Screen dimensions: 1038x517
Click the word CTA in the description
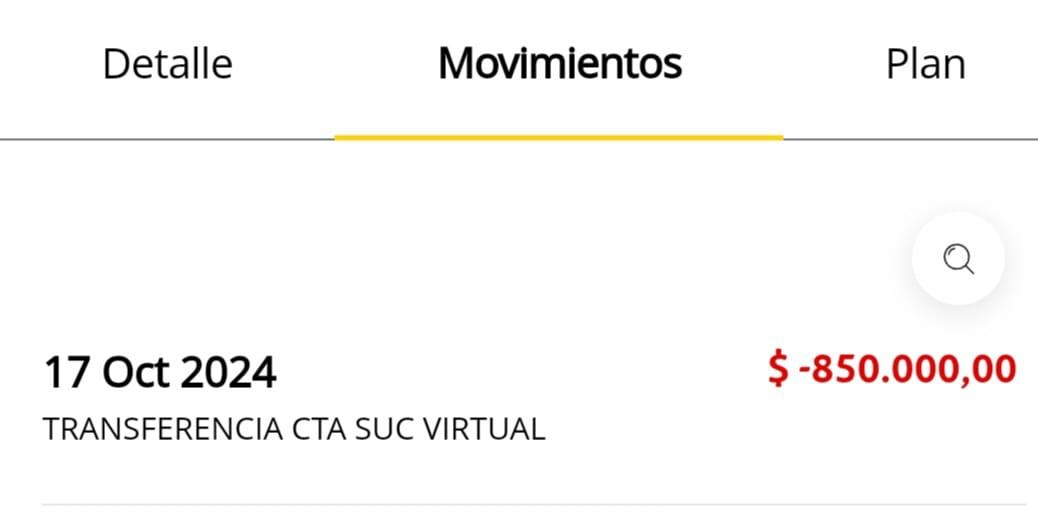[x=319, y=429]
